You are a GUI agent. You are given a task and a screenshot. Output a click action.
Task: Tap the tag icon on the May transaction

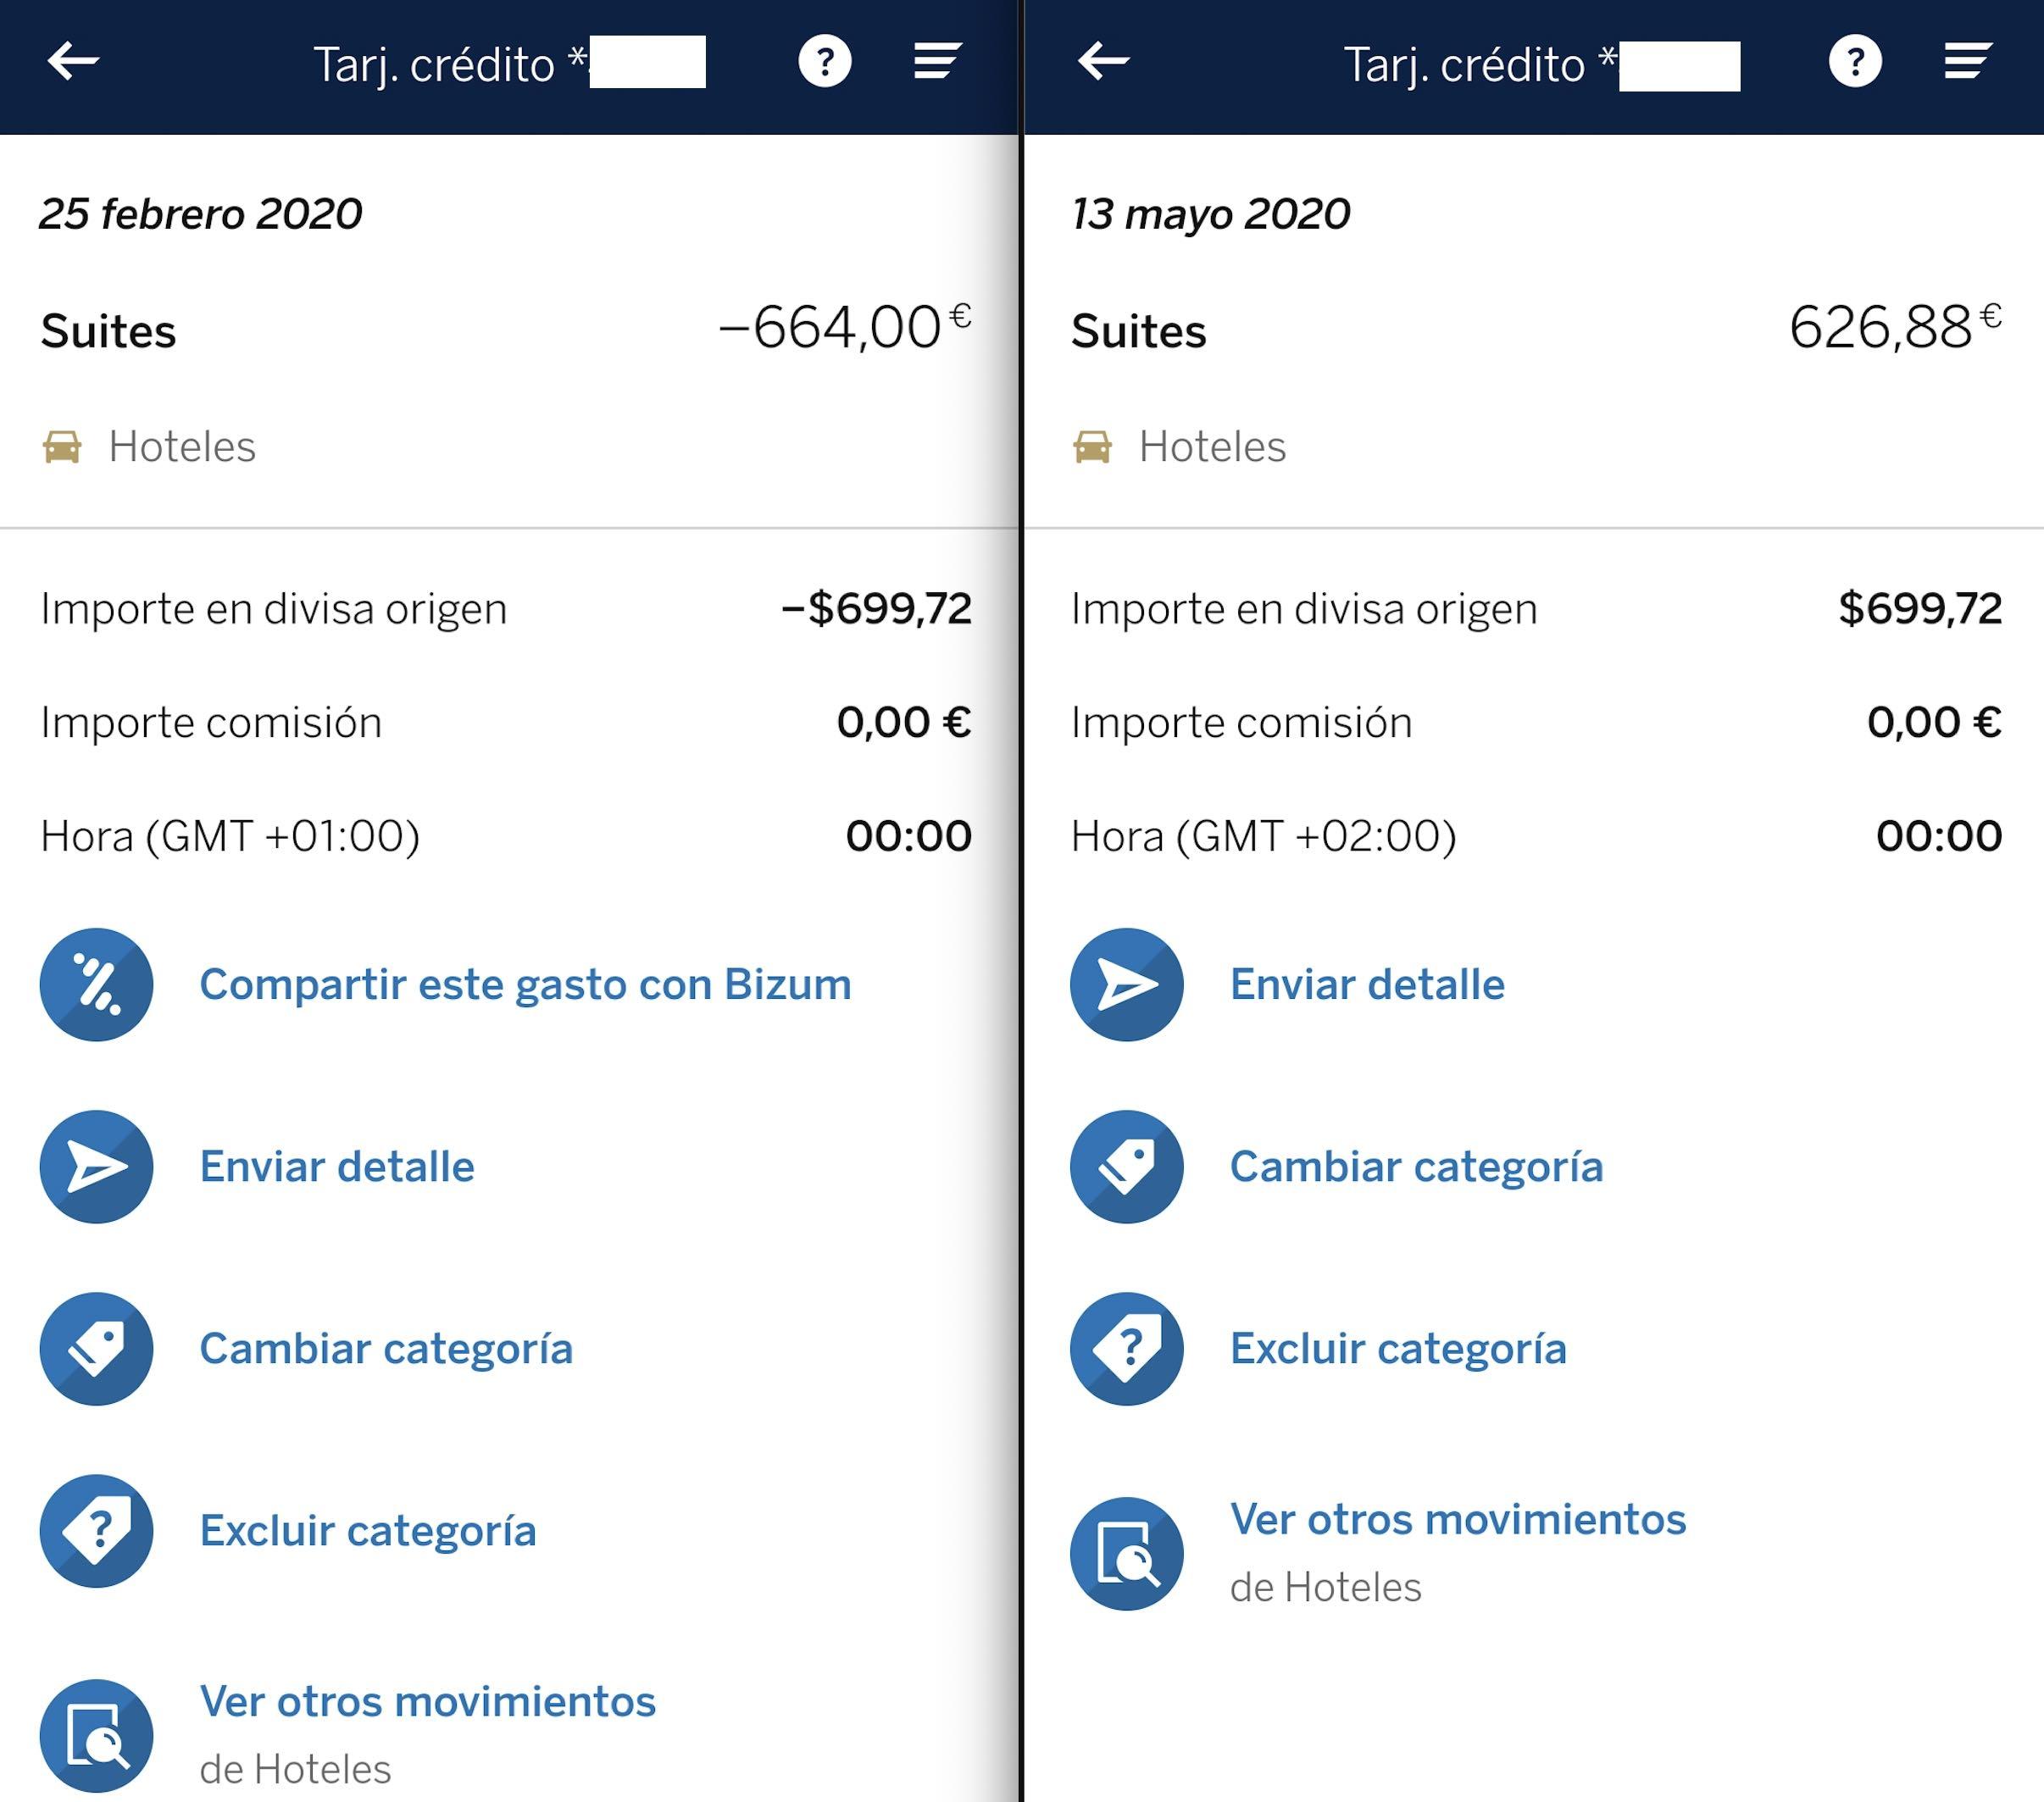(1127, 1166)
